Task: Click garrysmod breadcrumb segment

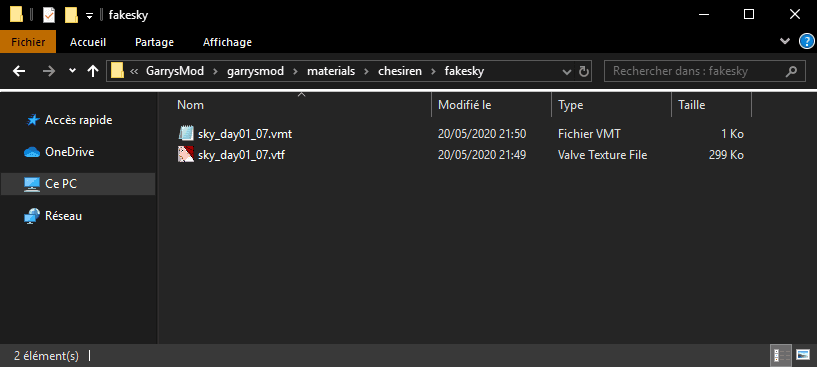Action: pos(255,71)
